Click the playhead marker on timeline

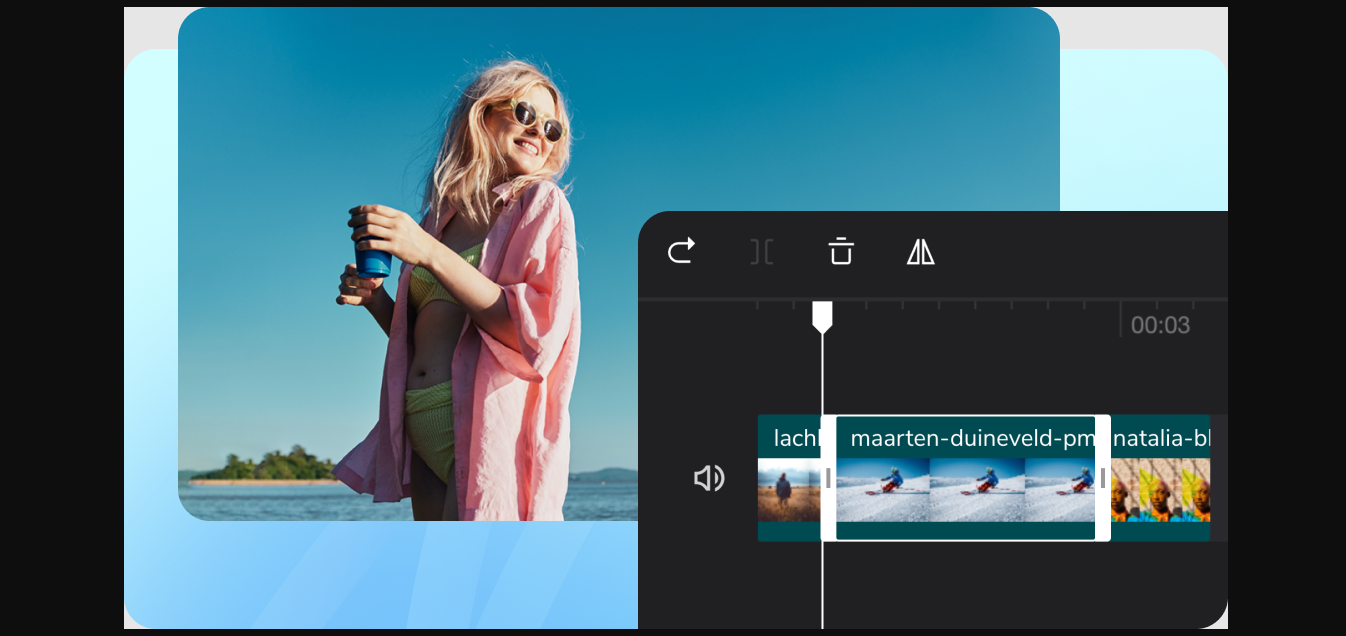[822, 317]
